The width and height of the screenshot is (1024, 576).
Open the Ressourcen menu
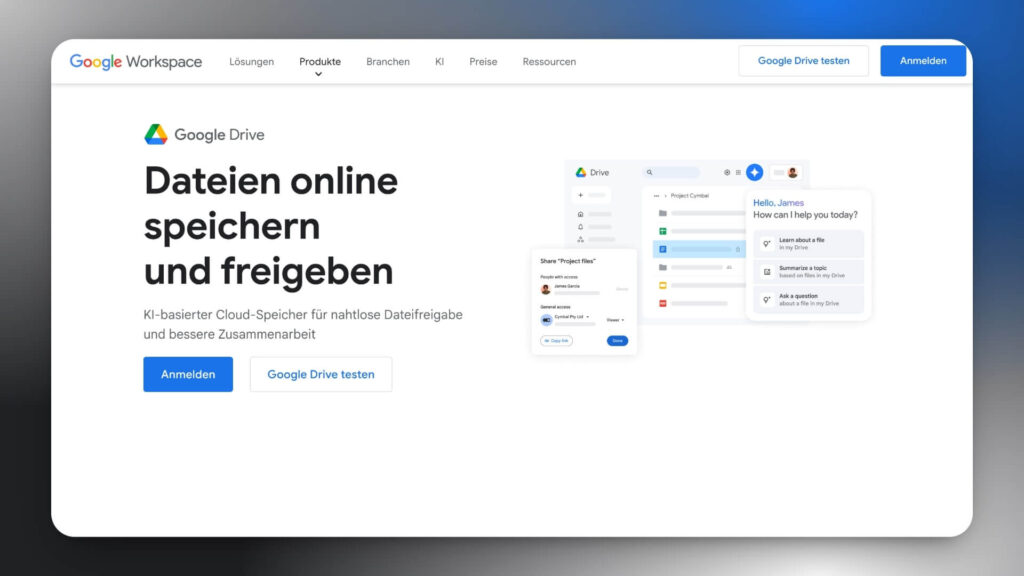[x=549, y=61]
